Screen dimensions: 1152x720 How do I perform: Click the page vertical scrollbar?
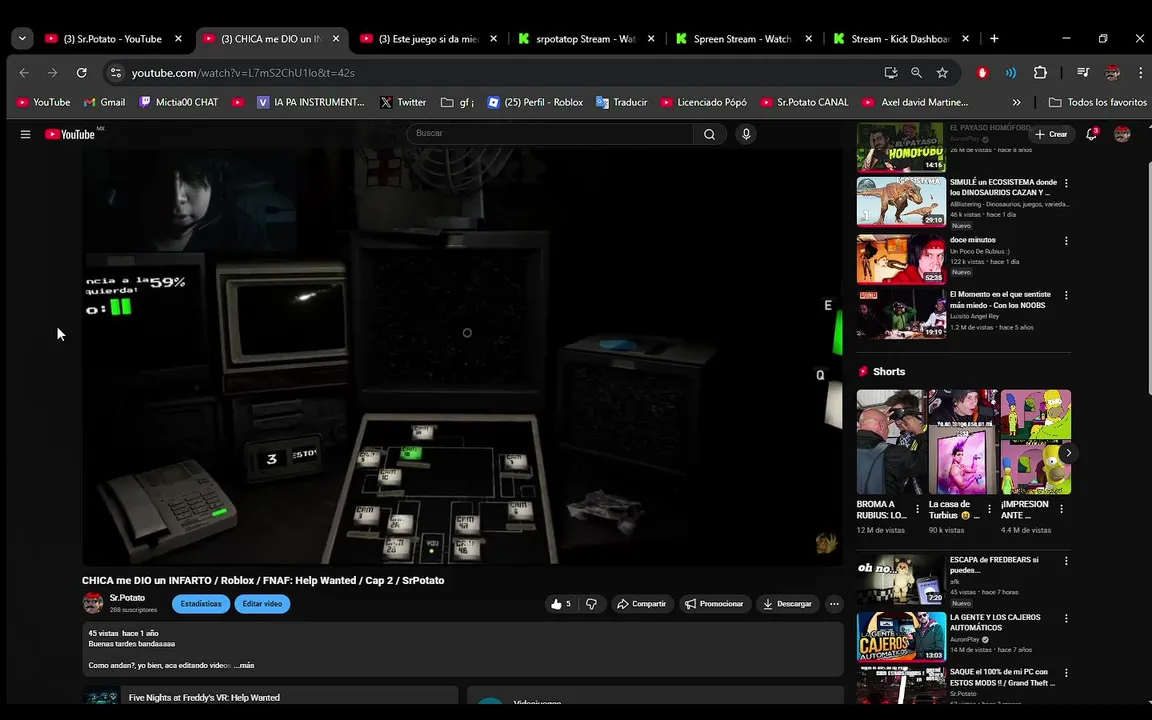1148,279
